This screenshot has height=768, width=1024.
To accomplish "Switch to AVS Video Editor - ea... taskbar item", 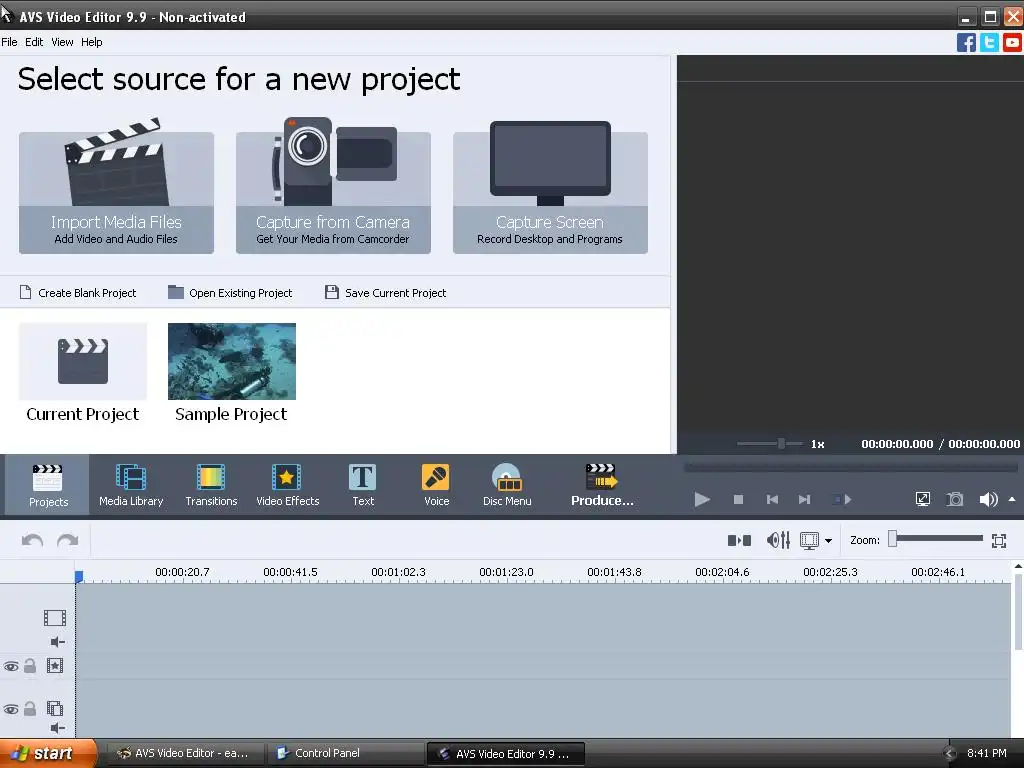I will [x=185, y=753].
